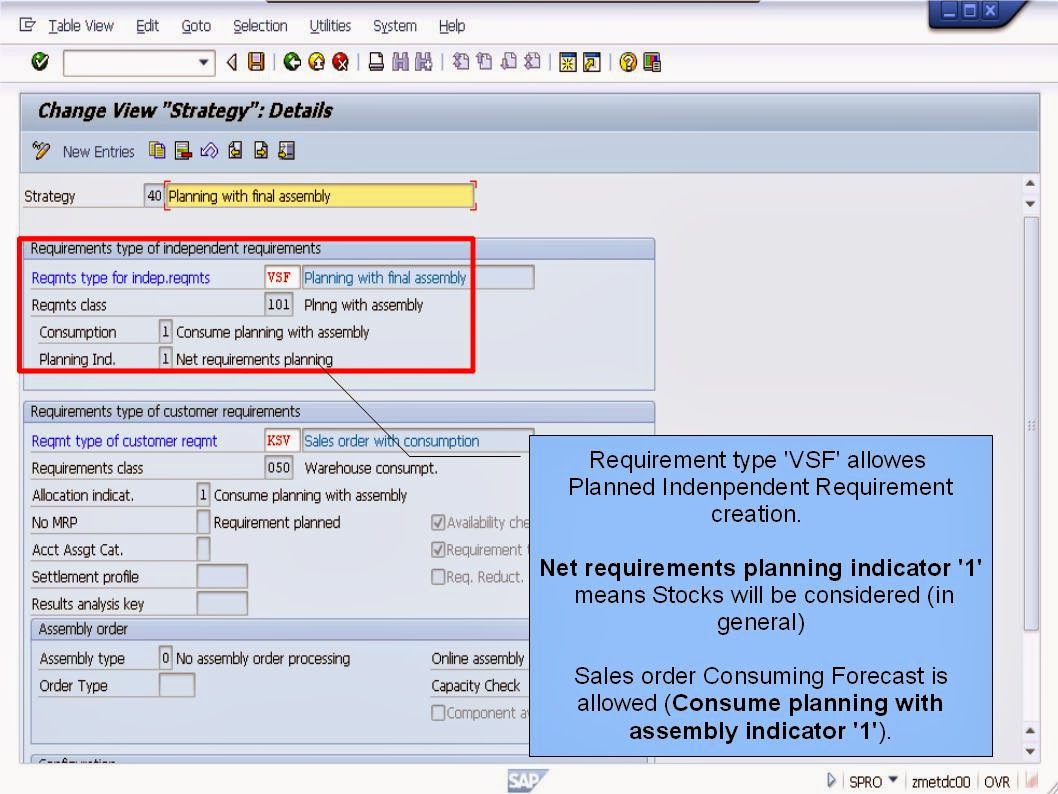Image resolution: width=1058 pixels, height=794 pixels.
Task: Open the Goto menu
Action: click(x=196, y=26)
